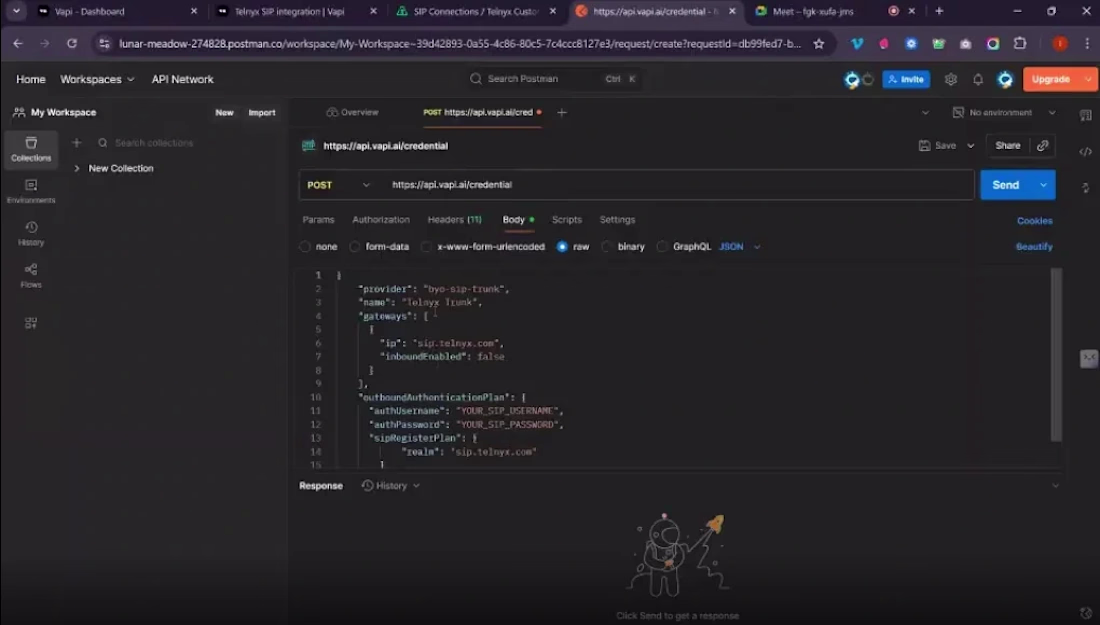Add a new collection with plus icon
The image size is (1100, 625).
pyautogui.click(x=76, y=142)
